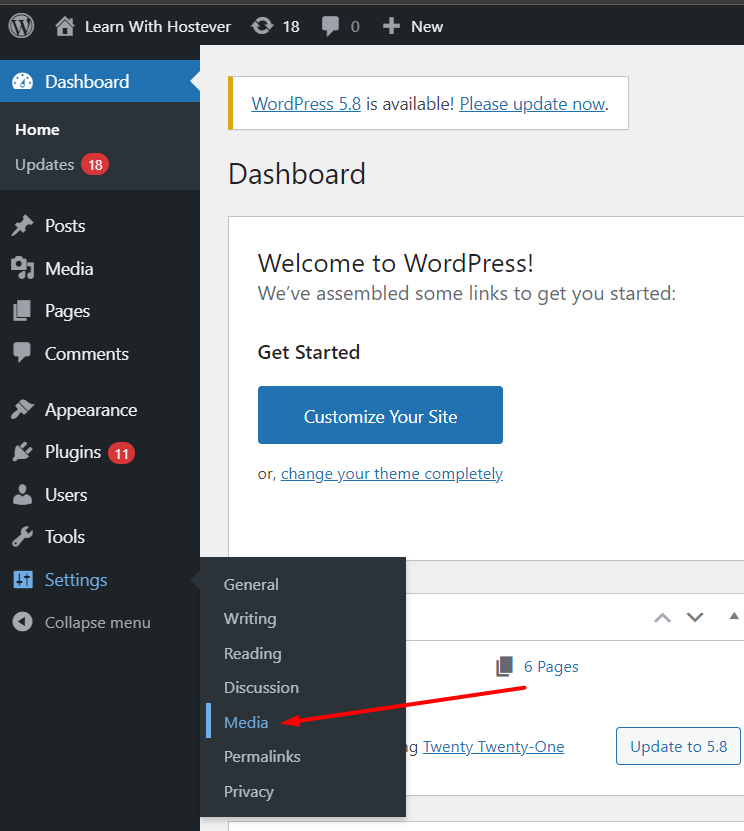
Task: Open the updates refresh icon showing 18
Action: [262, 25]
